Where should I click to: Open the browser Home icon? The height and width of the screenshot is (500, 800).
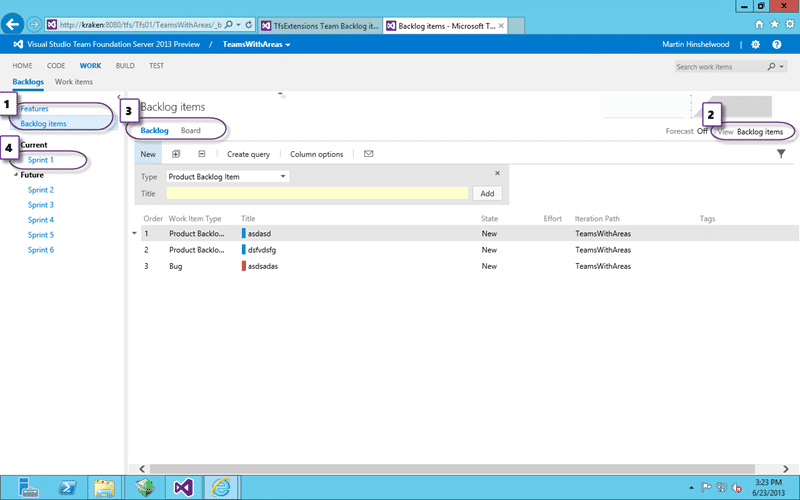point(759,24)
